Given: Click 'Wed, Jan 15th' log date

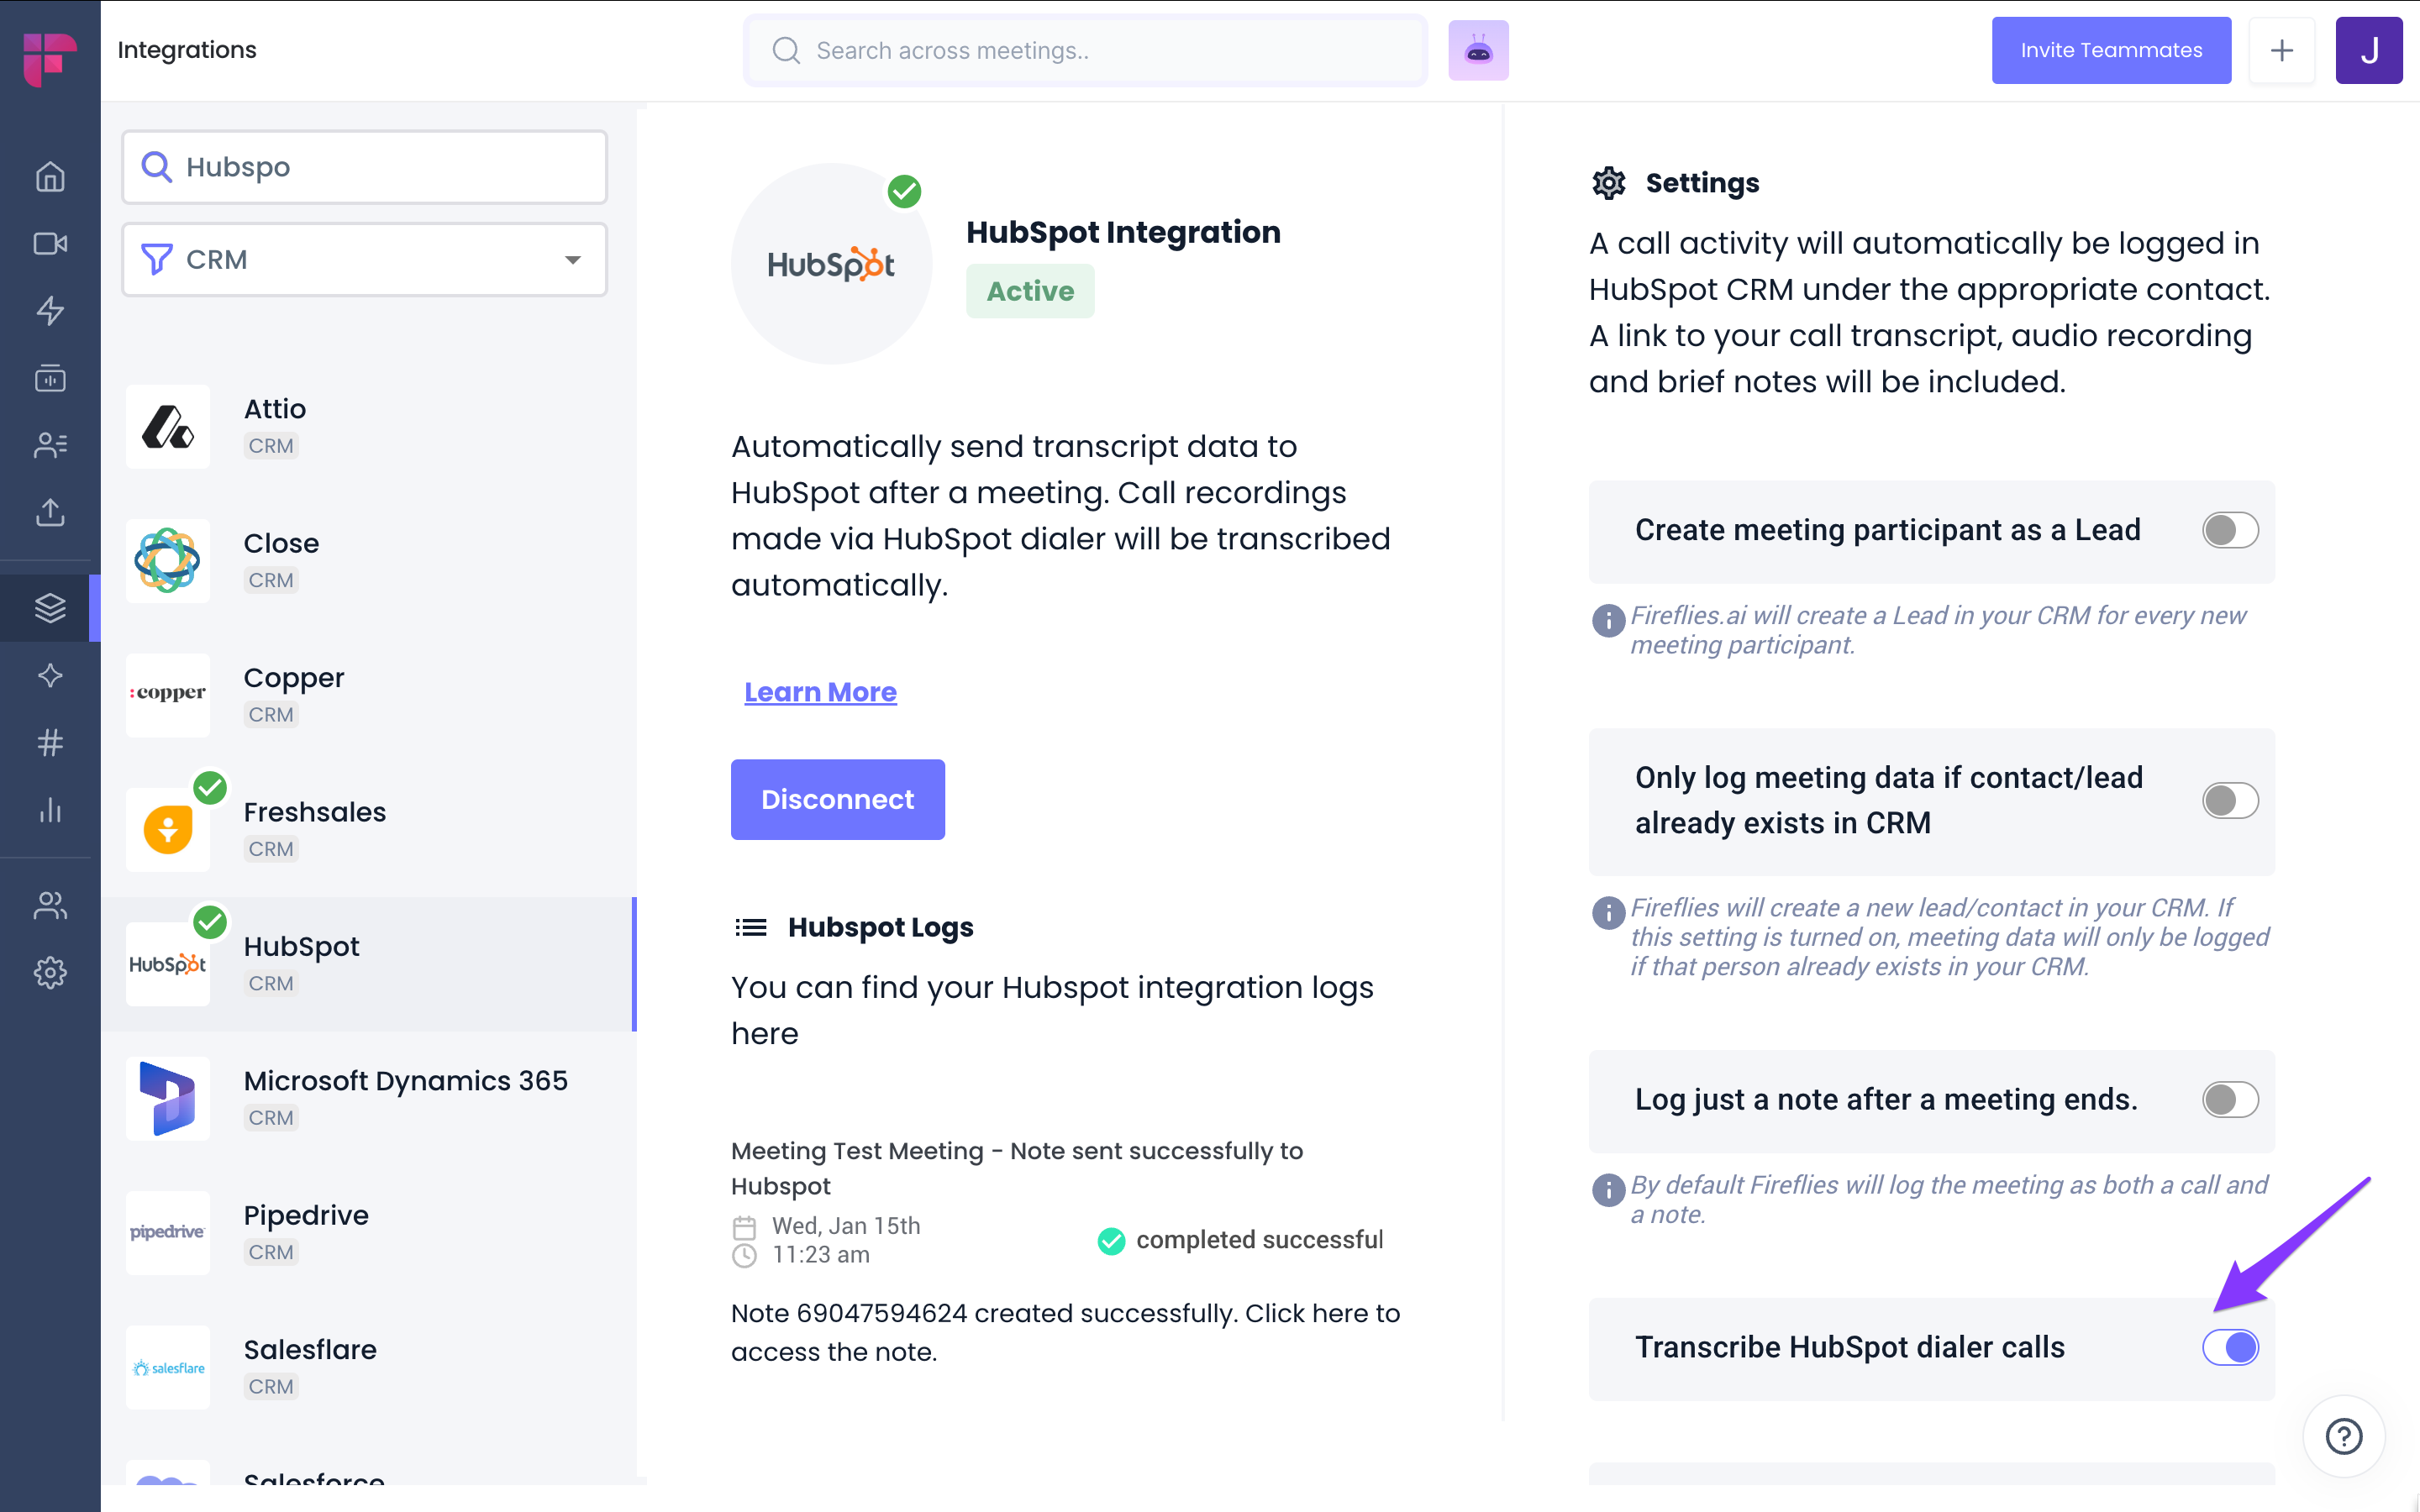Looking at the screenshot, I should (846, 1226).
